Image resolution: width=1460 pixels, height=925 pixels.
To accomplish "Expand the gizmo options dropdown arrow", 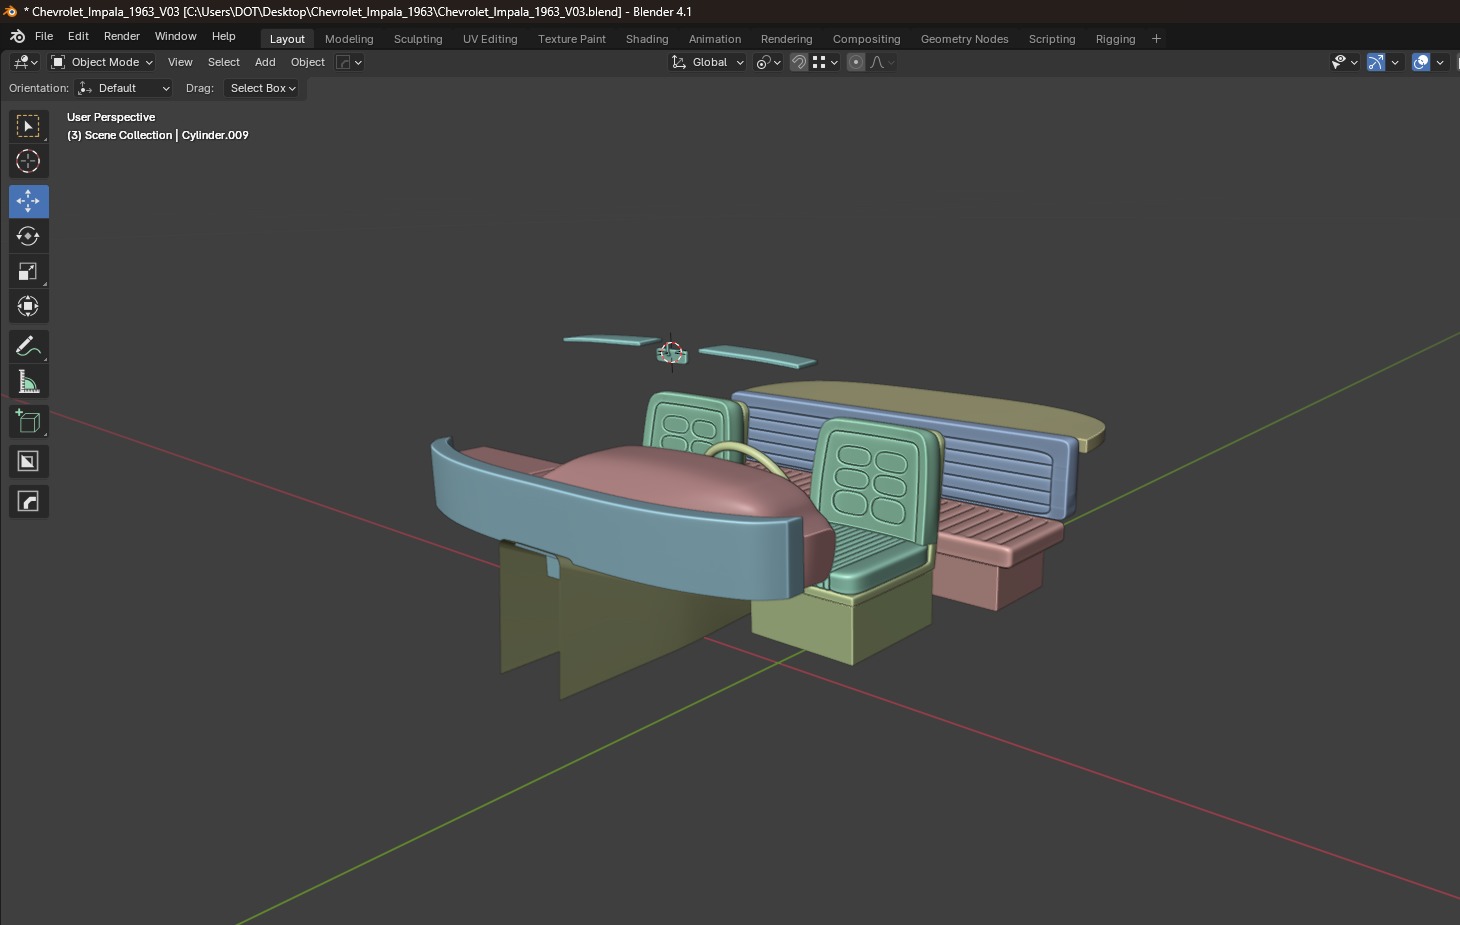I will (x=1395, y=62).
